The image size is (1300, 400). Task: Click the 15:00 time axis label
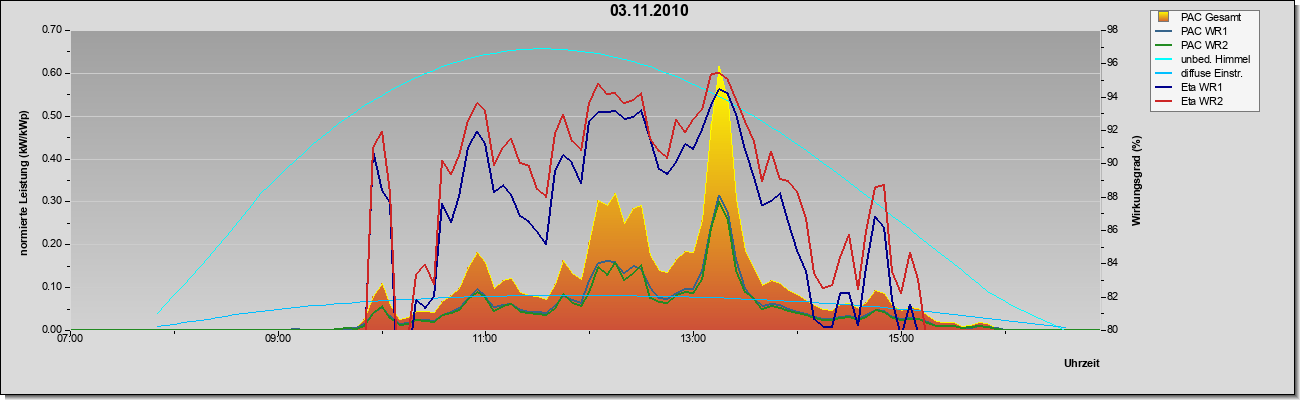pyautogui.click(x=901, y=339)
